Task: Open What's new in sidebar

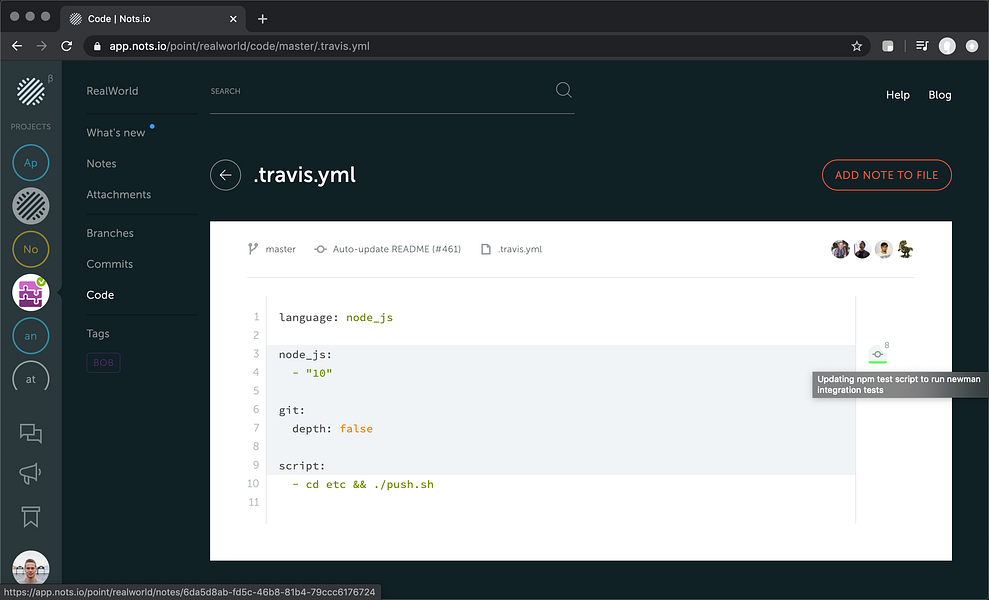Action: [115, 132]
